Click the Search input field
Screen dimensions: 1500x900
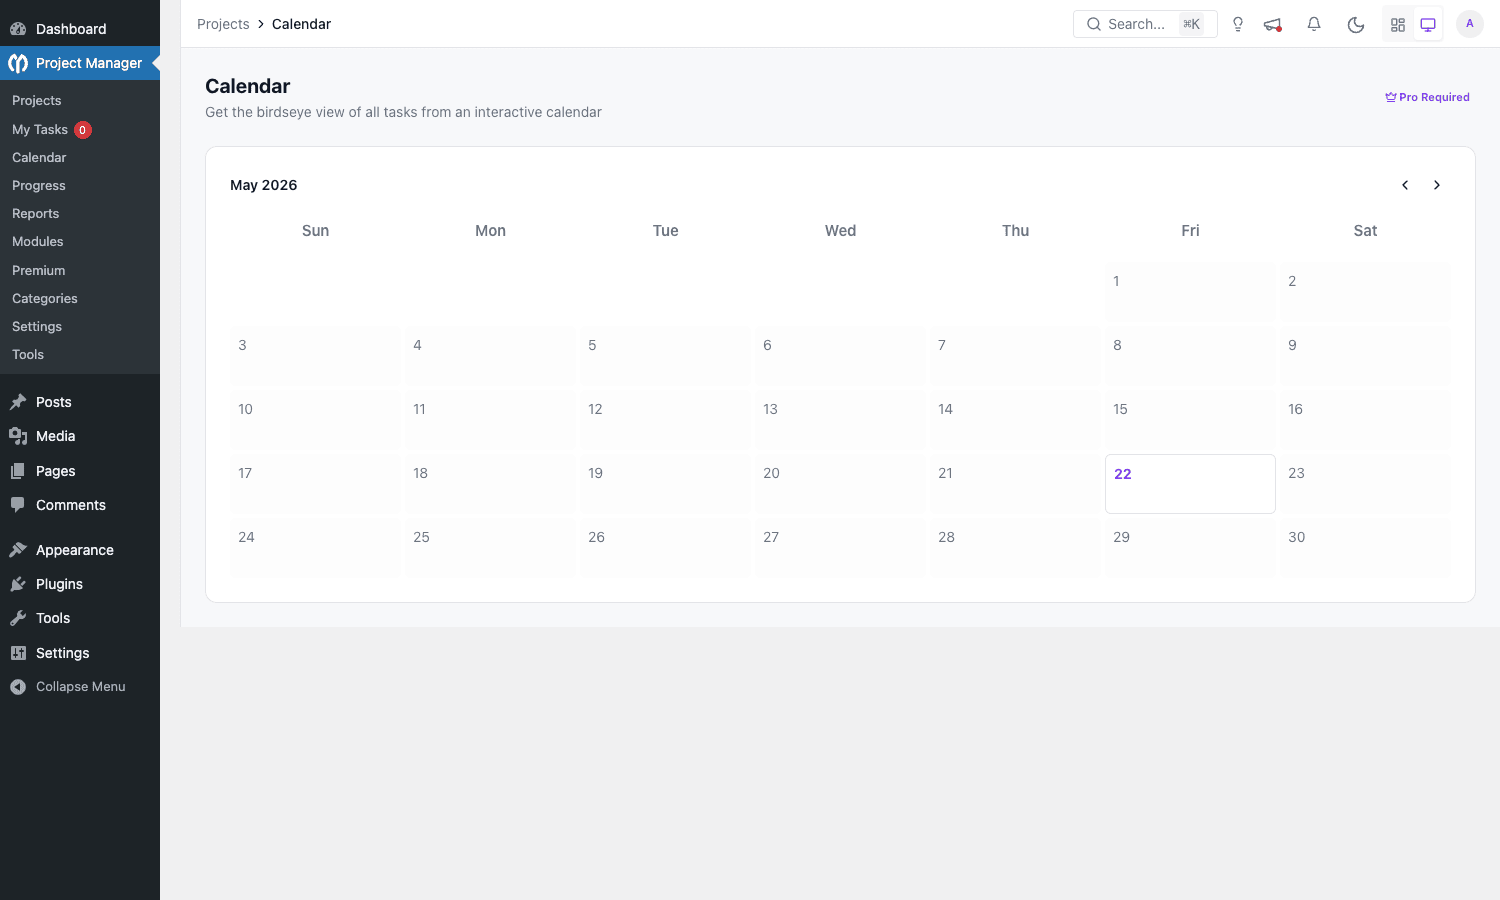coord(1145,24)
